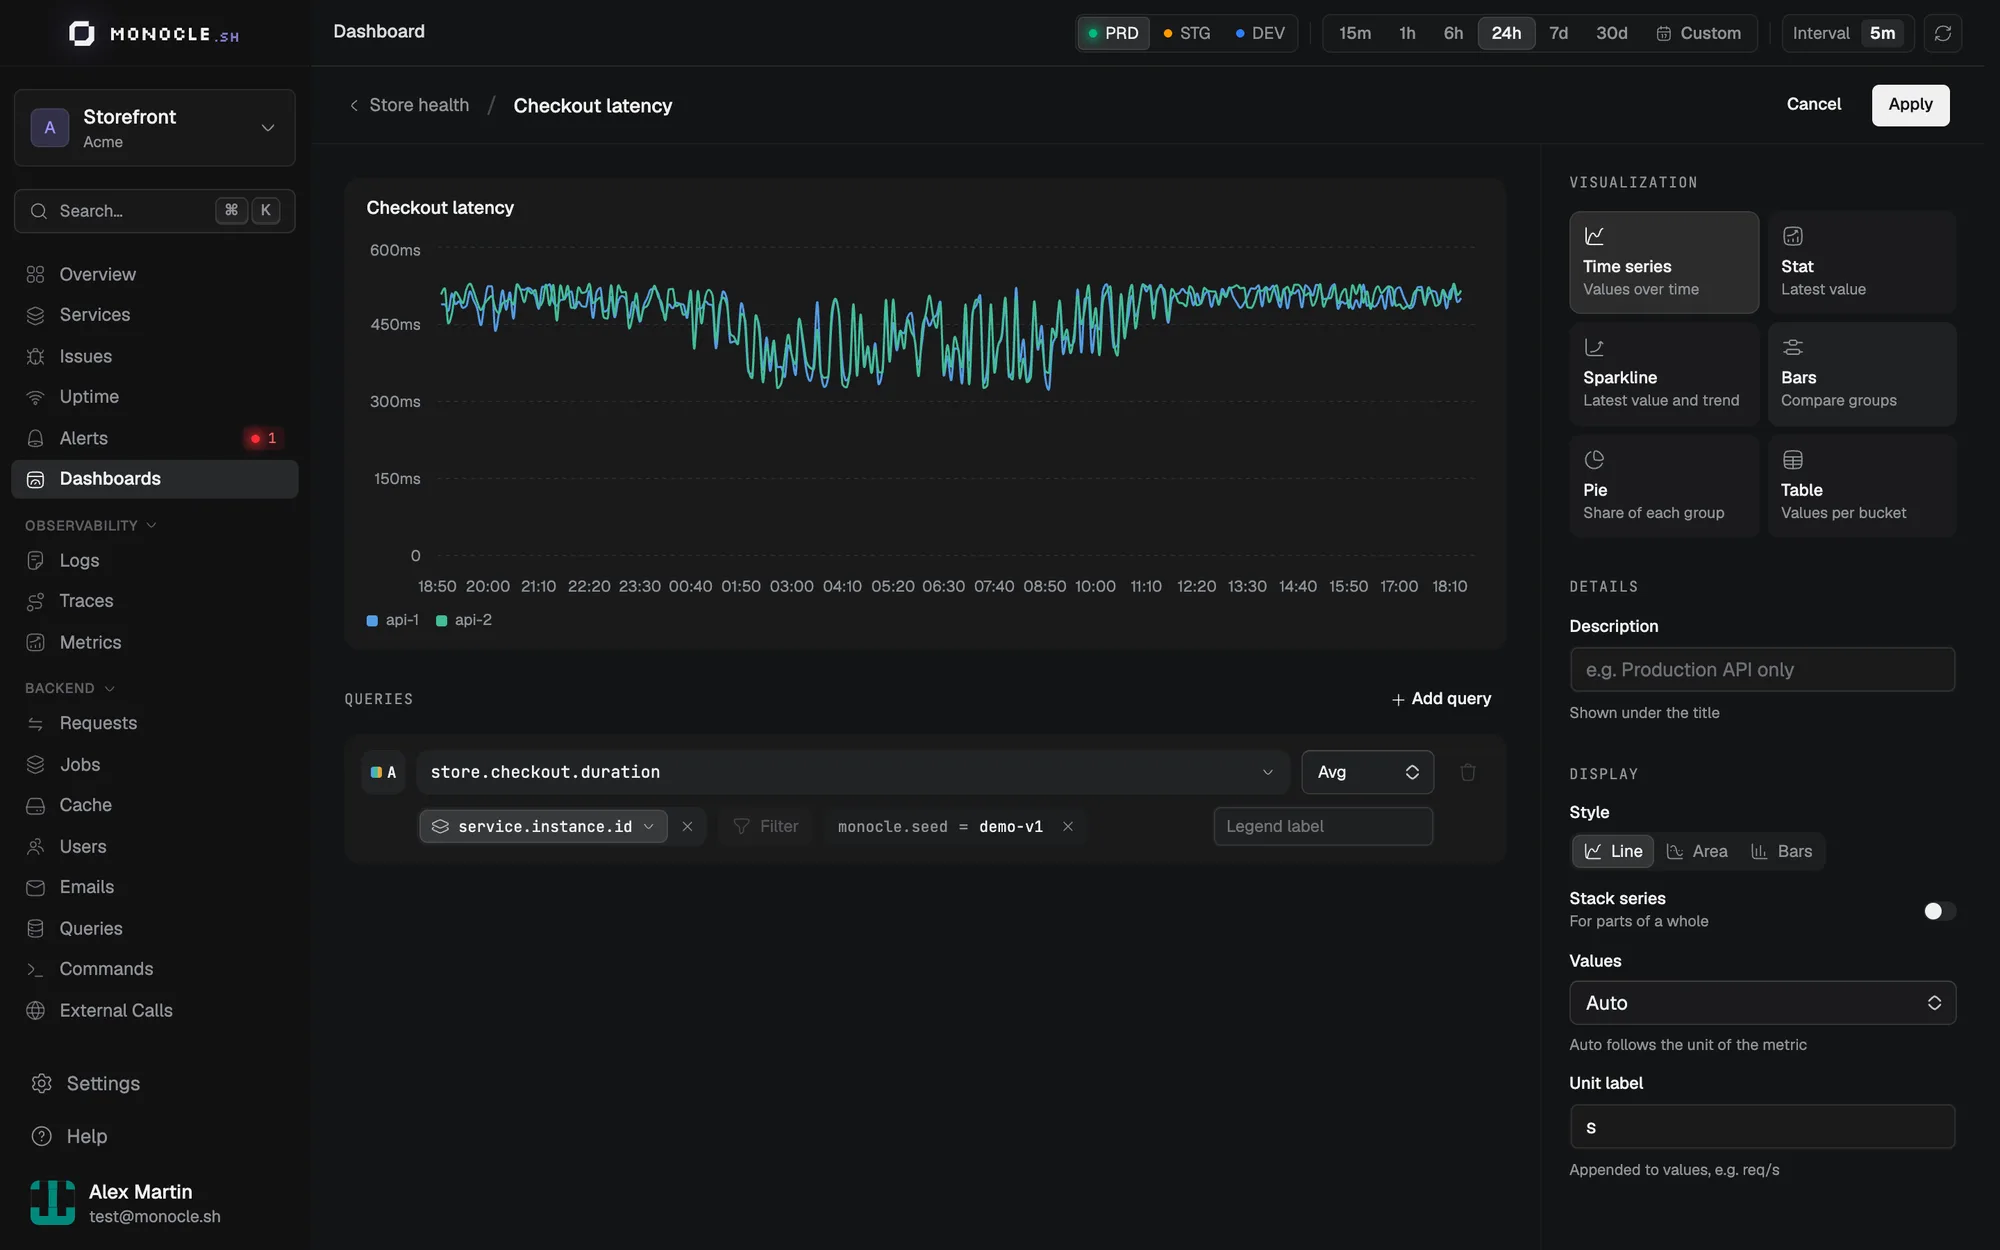The width and height of the screenshot is (2000, 1250).
Task: Go to Traces in the sidebar
Action: pos(155,601)
